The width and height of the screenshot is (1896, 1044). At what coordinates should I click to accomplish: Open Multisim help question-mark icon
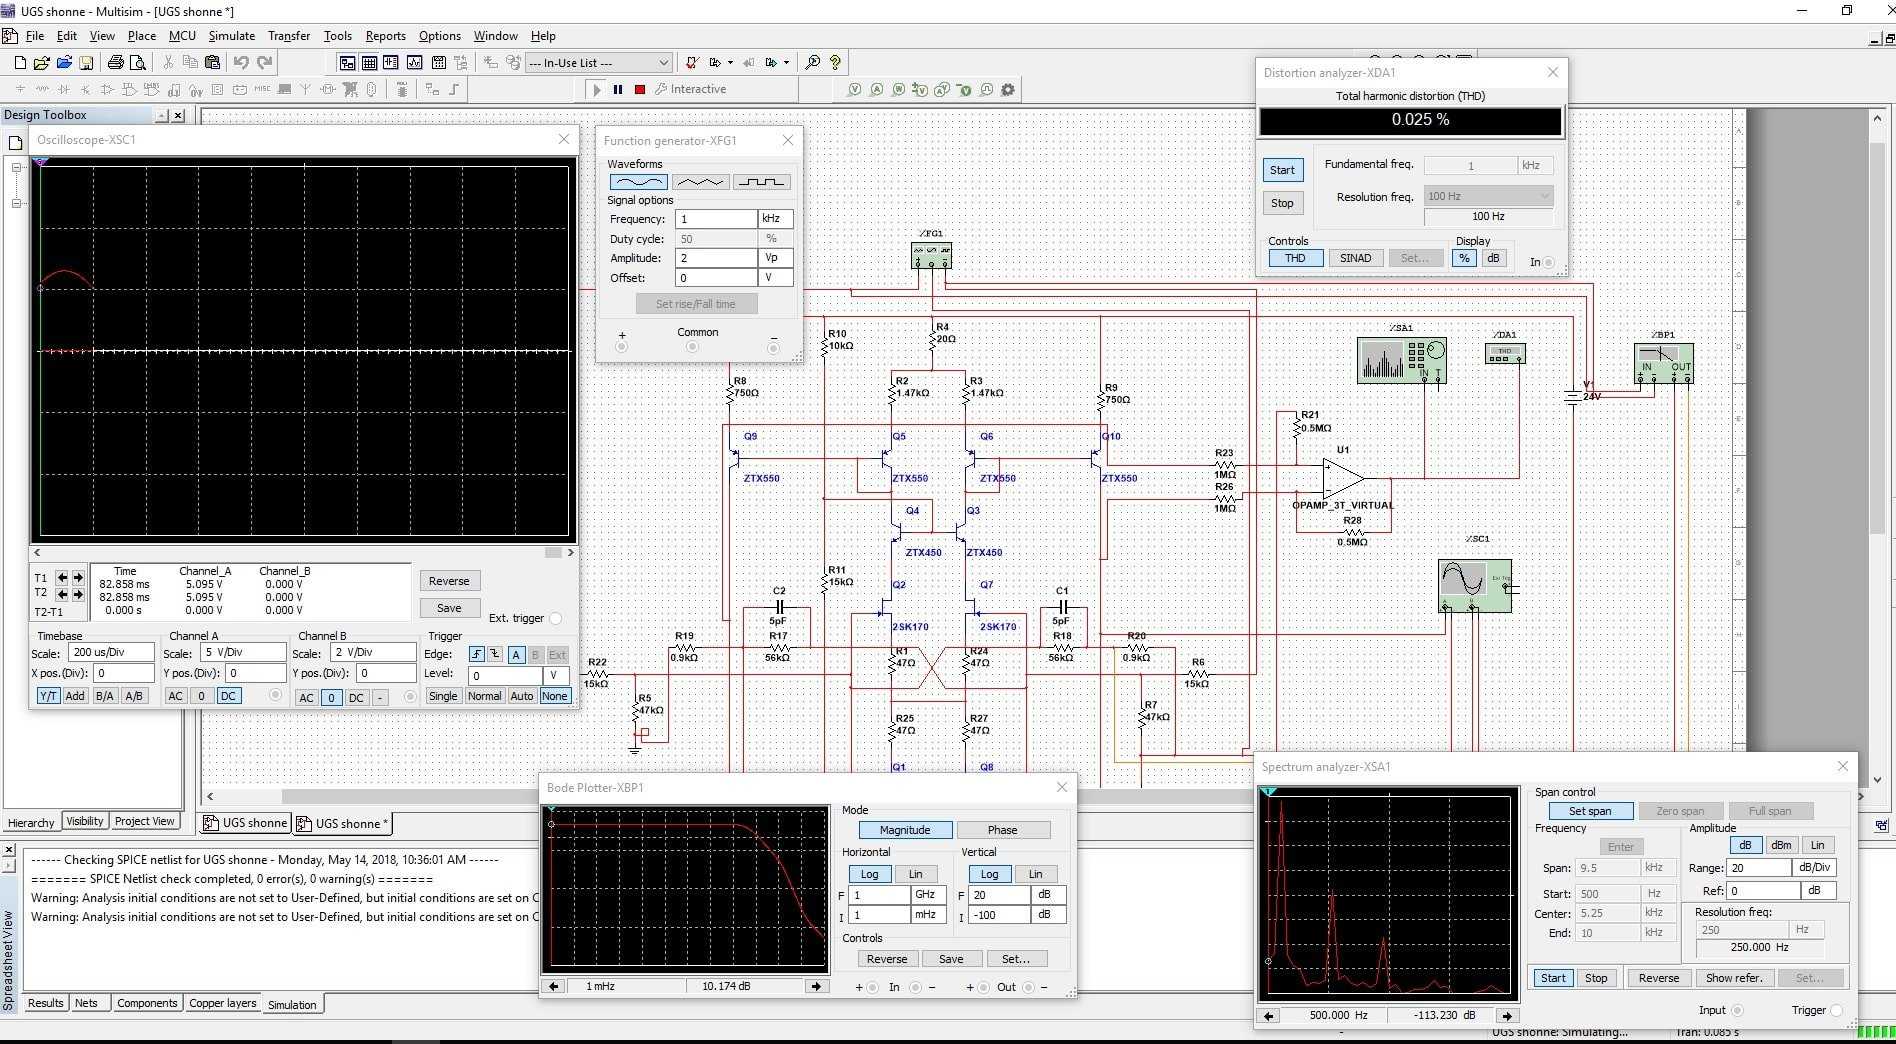click(835, 62)
